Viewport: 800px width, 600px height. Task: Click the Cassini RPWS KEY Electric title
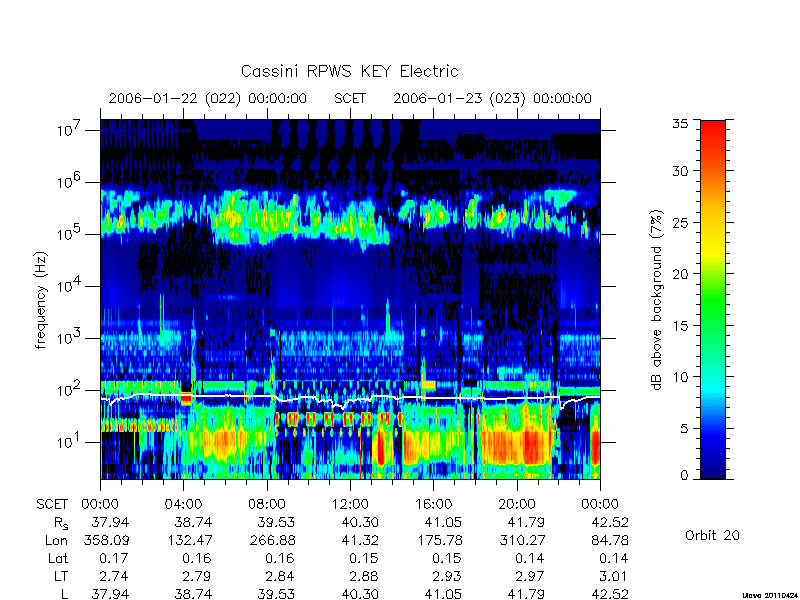[349, 71]
